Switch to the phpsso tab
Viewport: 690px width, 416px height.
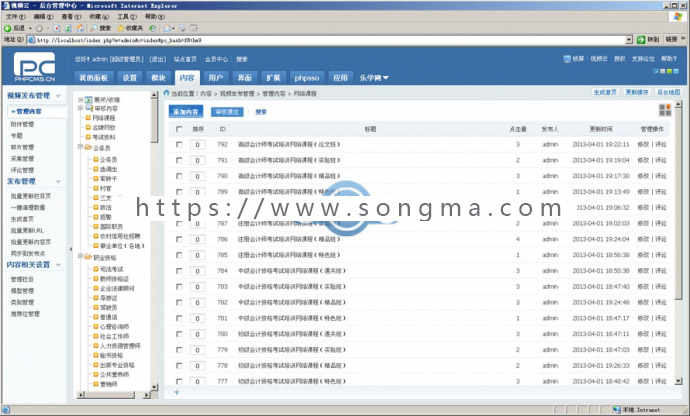click(307, 77)
